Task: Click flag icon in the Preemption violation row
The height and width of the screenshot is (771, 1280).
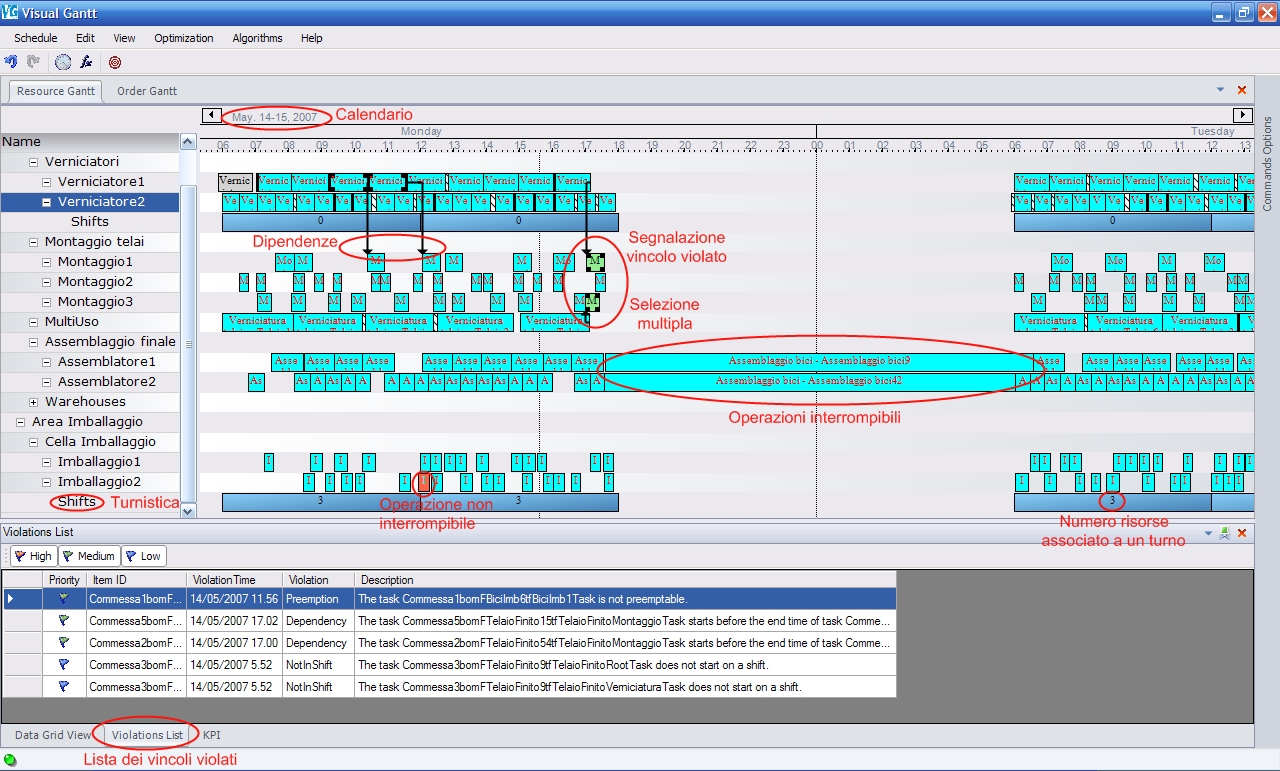Action: [64, 599]
